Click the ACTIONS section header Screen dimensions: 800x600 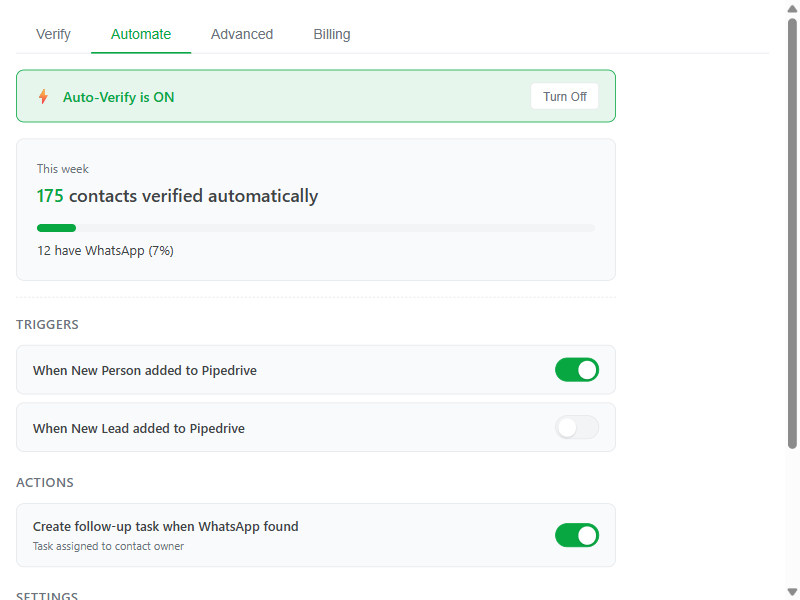click(x=44, y=482)
